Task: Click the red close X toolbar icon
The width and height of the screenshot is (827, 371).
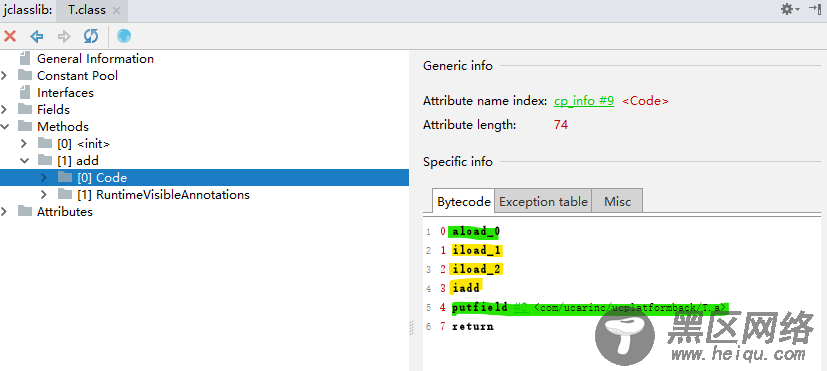Action: click(x=9, y=36)
